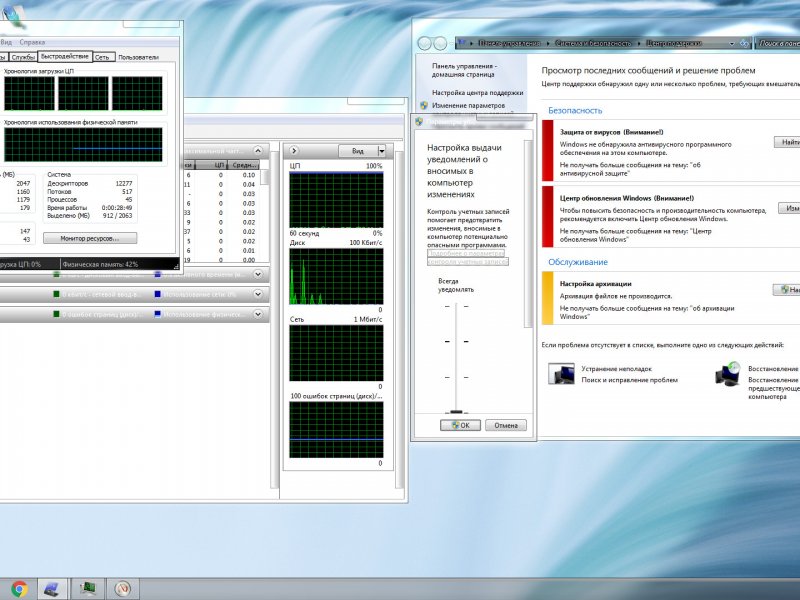The height and width of the screenshot is (600, 800).
Task: Click the ЦП column header in Resource Monitor
Action: point(211,165)
